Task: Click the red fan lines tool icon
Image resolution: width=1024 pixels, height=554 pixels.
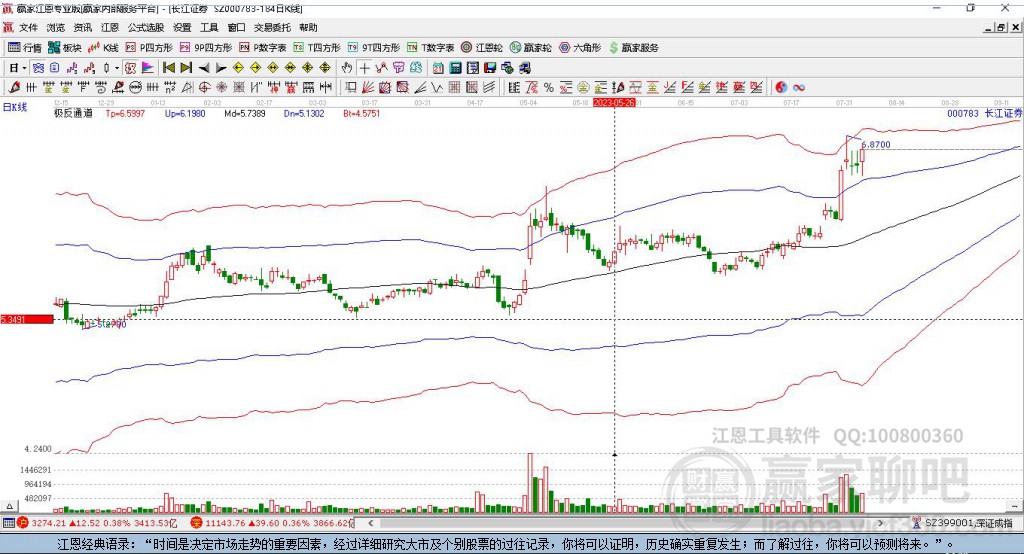Action: (x=368, y=88)
